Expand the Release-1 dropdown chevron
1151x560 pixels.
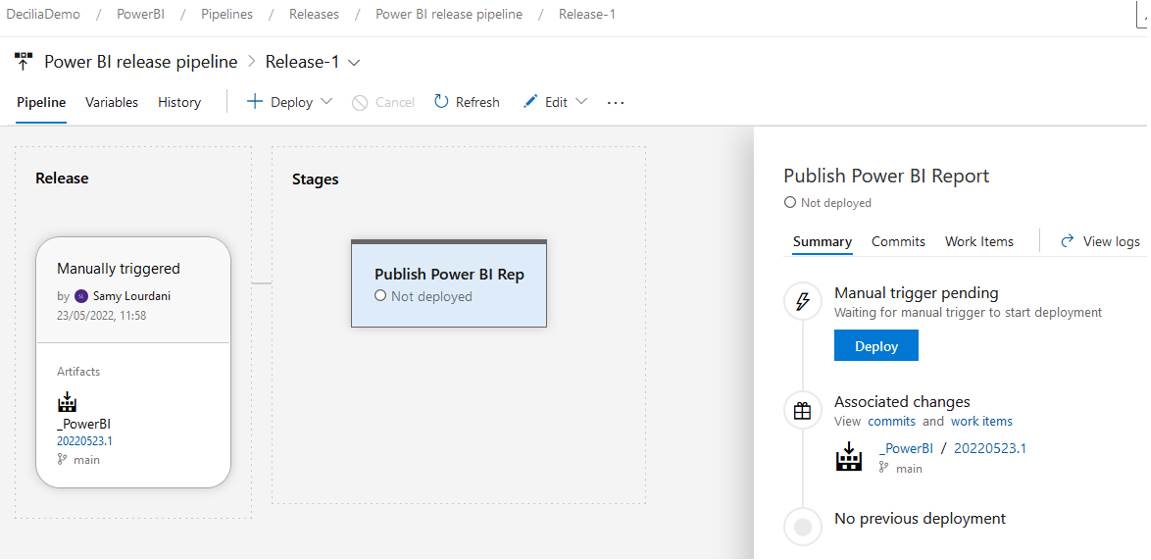point(354,63)
